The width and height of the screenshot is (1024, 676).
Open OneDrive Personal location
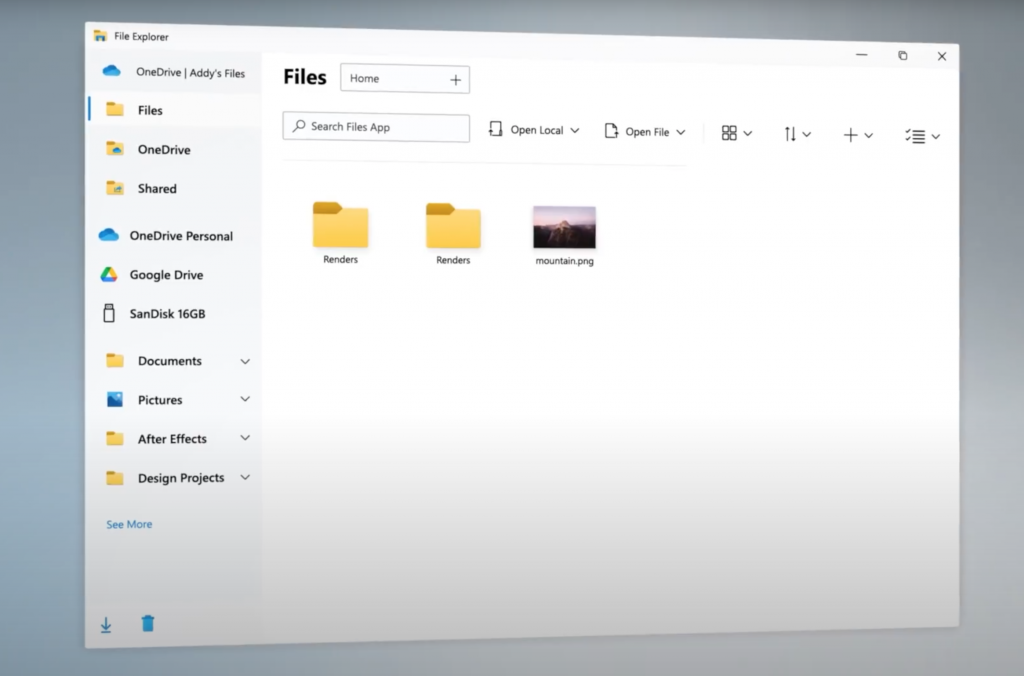[180, 236]
